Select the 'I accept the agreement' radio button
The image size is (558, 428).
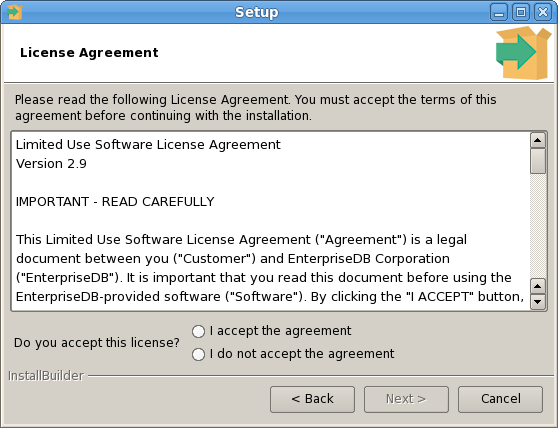tap(198, 331)
